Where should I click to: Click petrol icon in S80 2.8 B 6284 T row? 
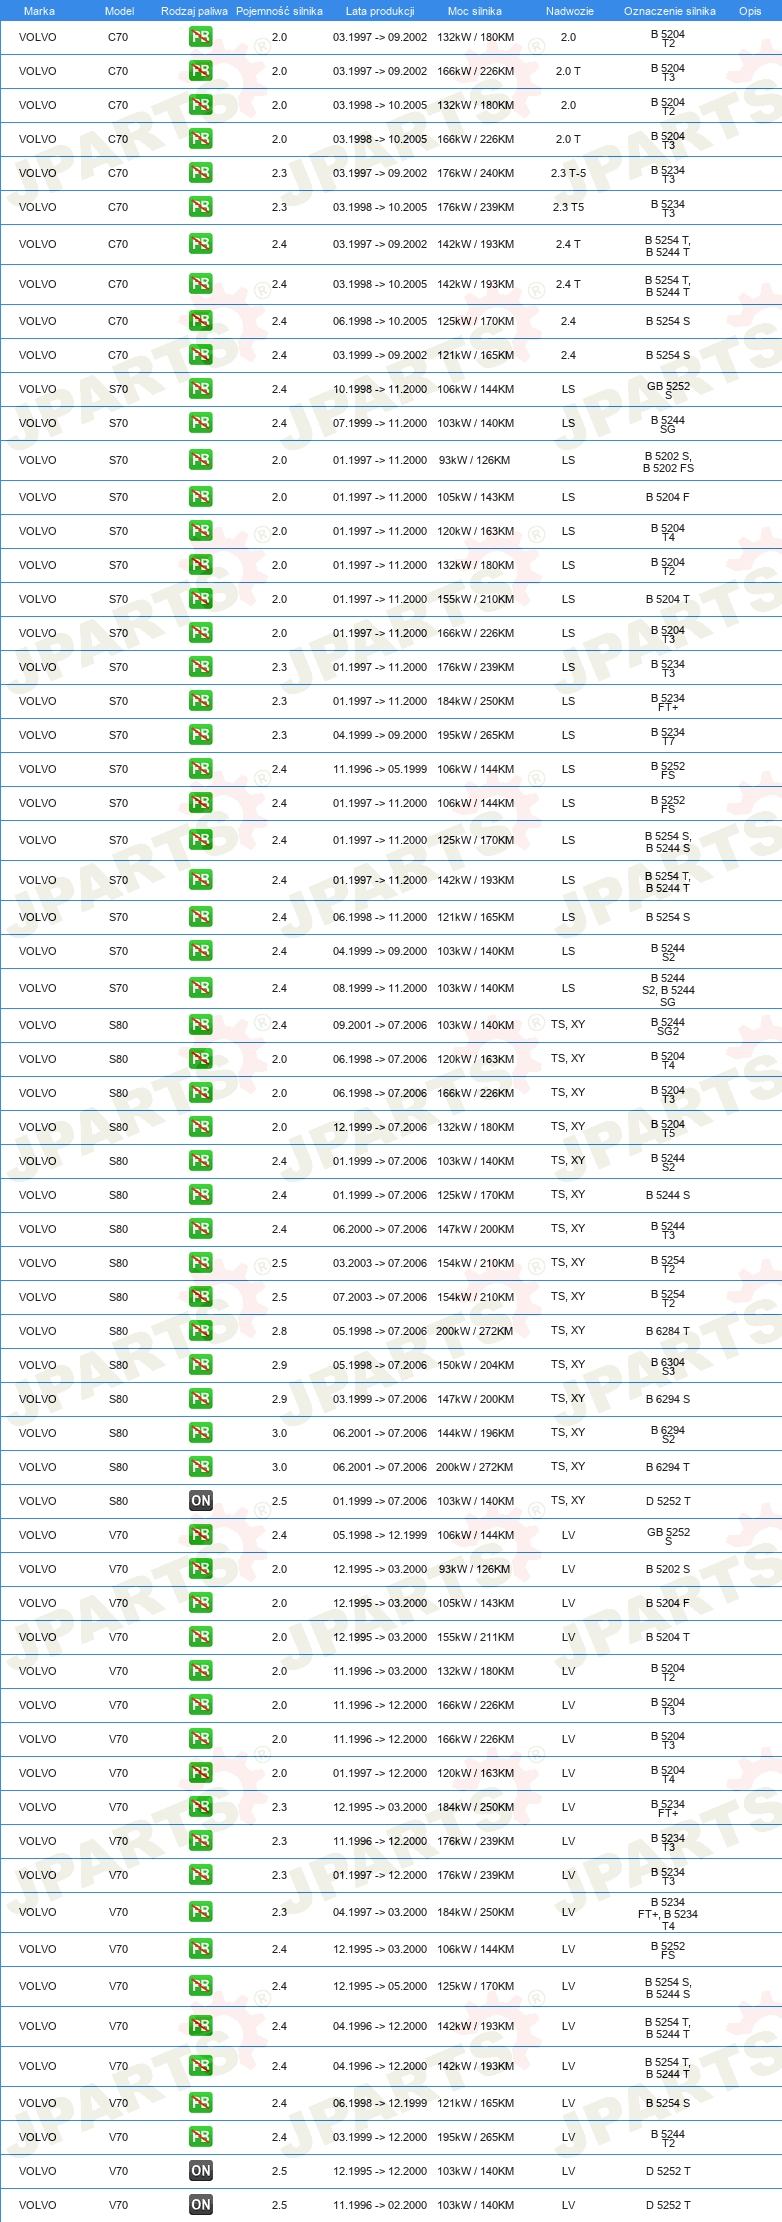click(x=200, y=1331)
